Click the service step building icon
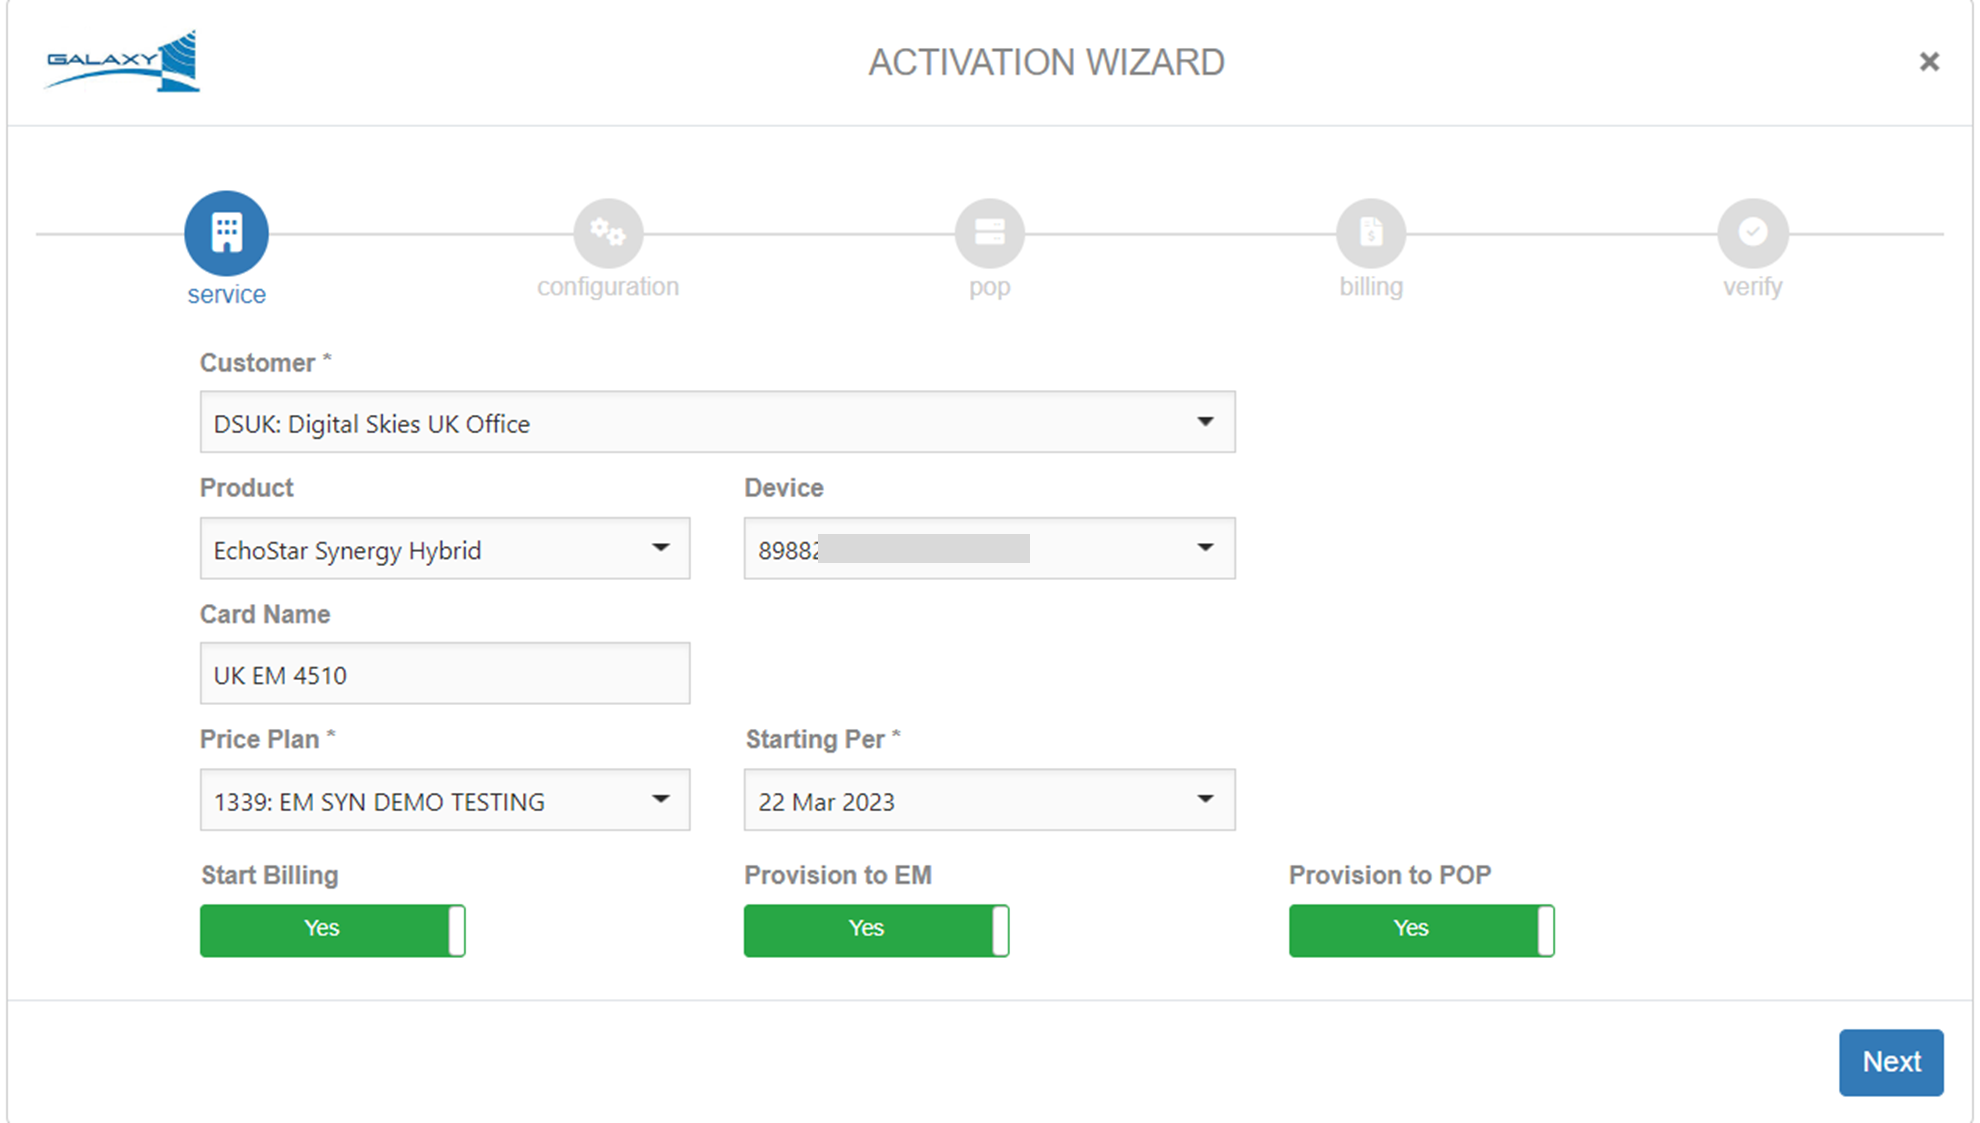 [226, 232]
